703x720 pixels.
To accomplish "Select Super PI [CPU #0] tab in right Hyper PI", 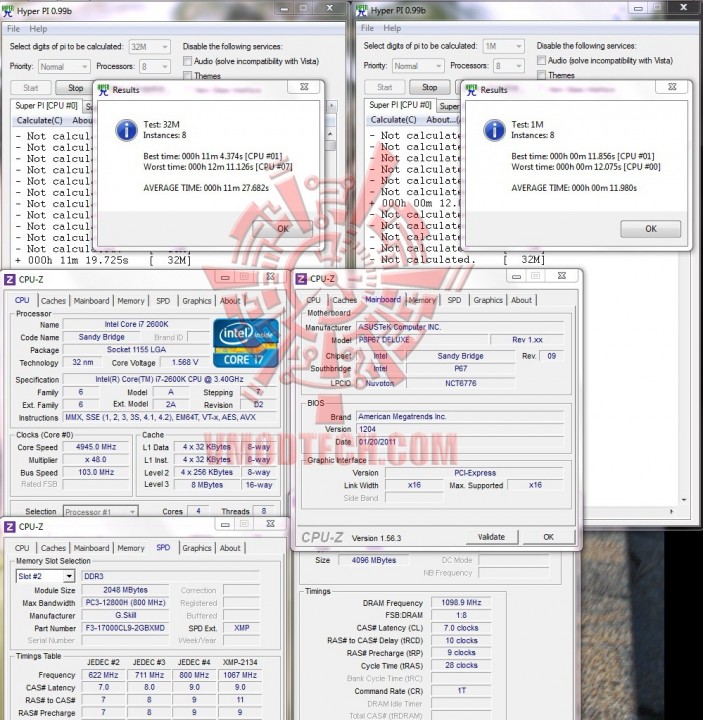I will (400, 105).
